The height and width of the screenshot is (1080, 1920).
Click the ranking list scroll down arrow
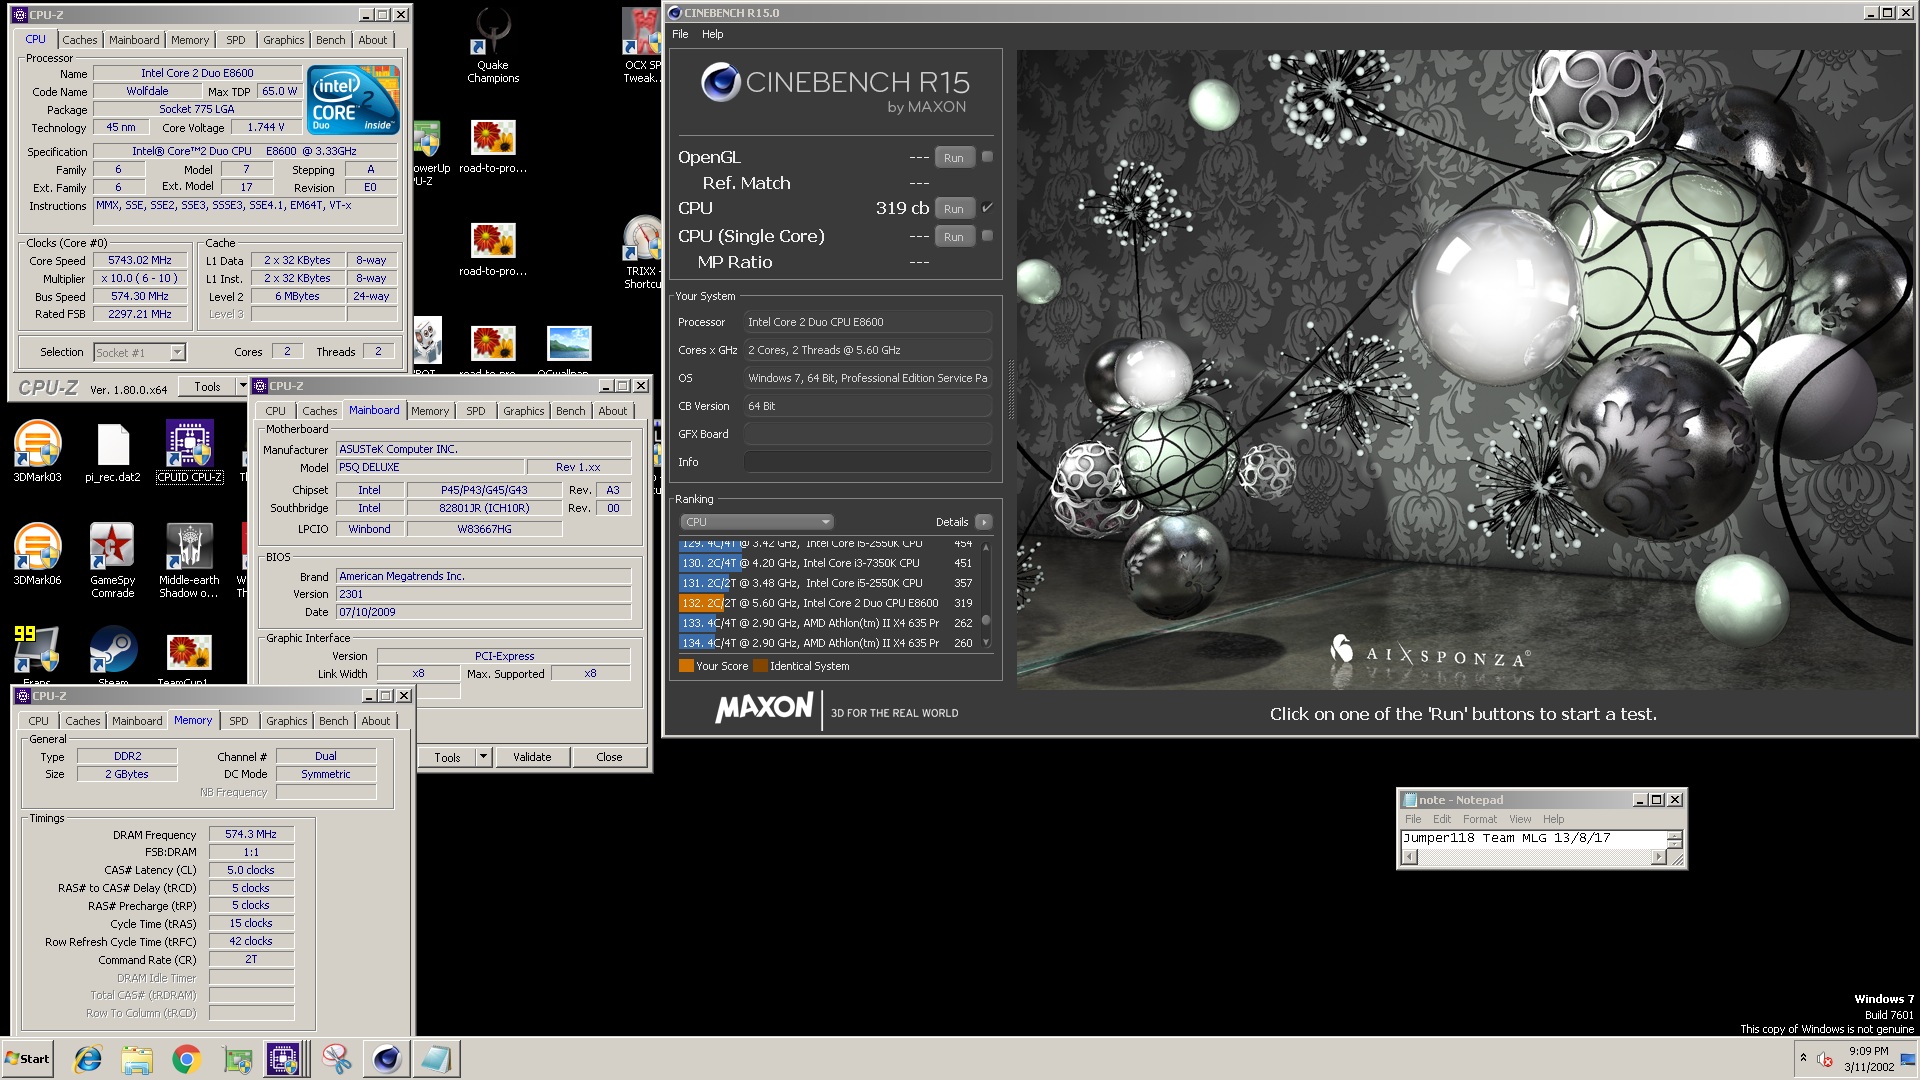tap(987, 643)
